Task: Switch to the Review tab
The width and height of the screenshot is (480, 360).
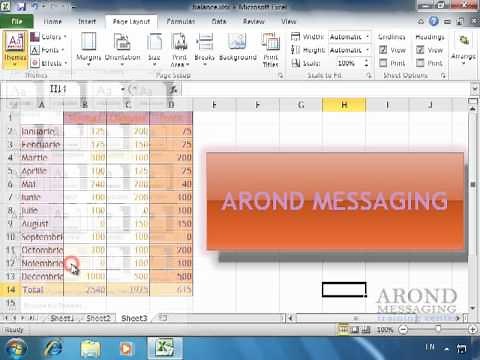Action: (x=253, y=21)
